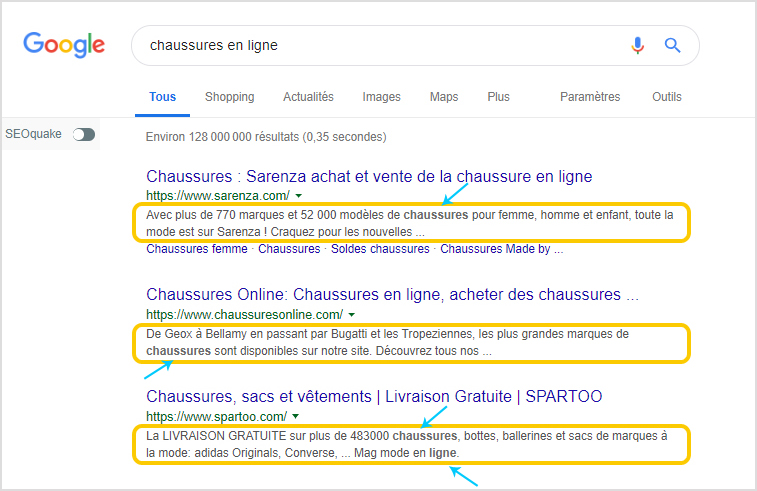Click the snippet starting 'De Geox à Bellamy'

coord(387,342)
